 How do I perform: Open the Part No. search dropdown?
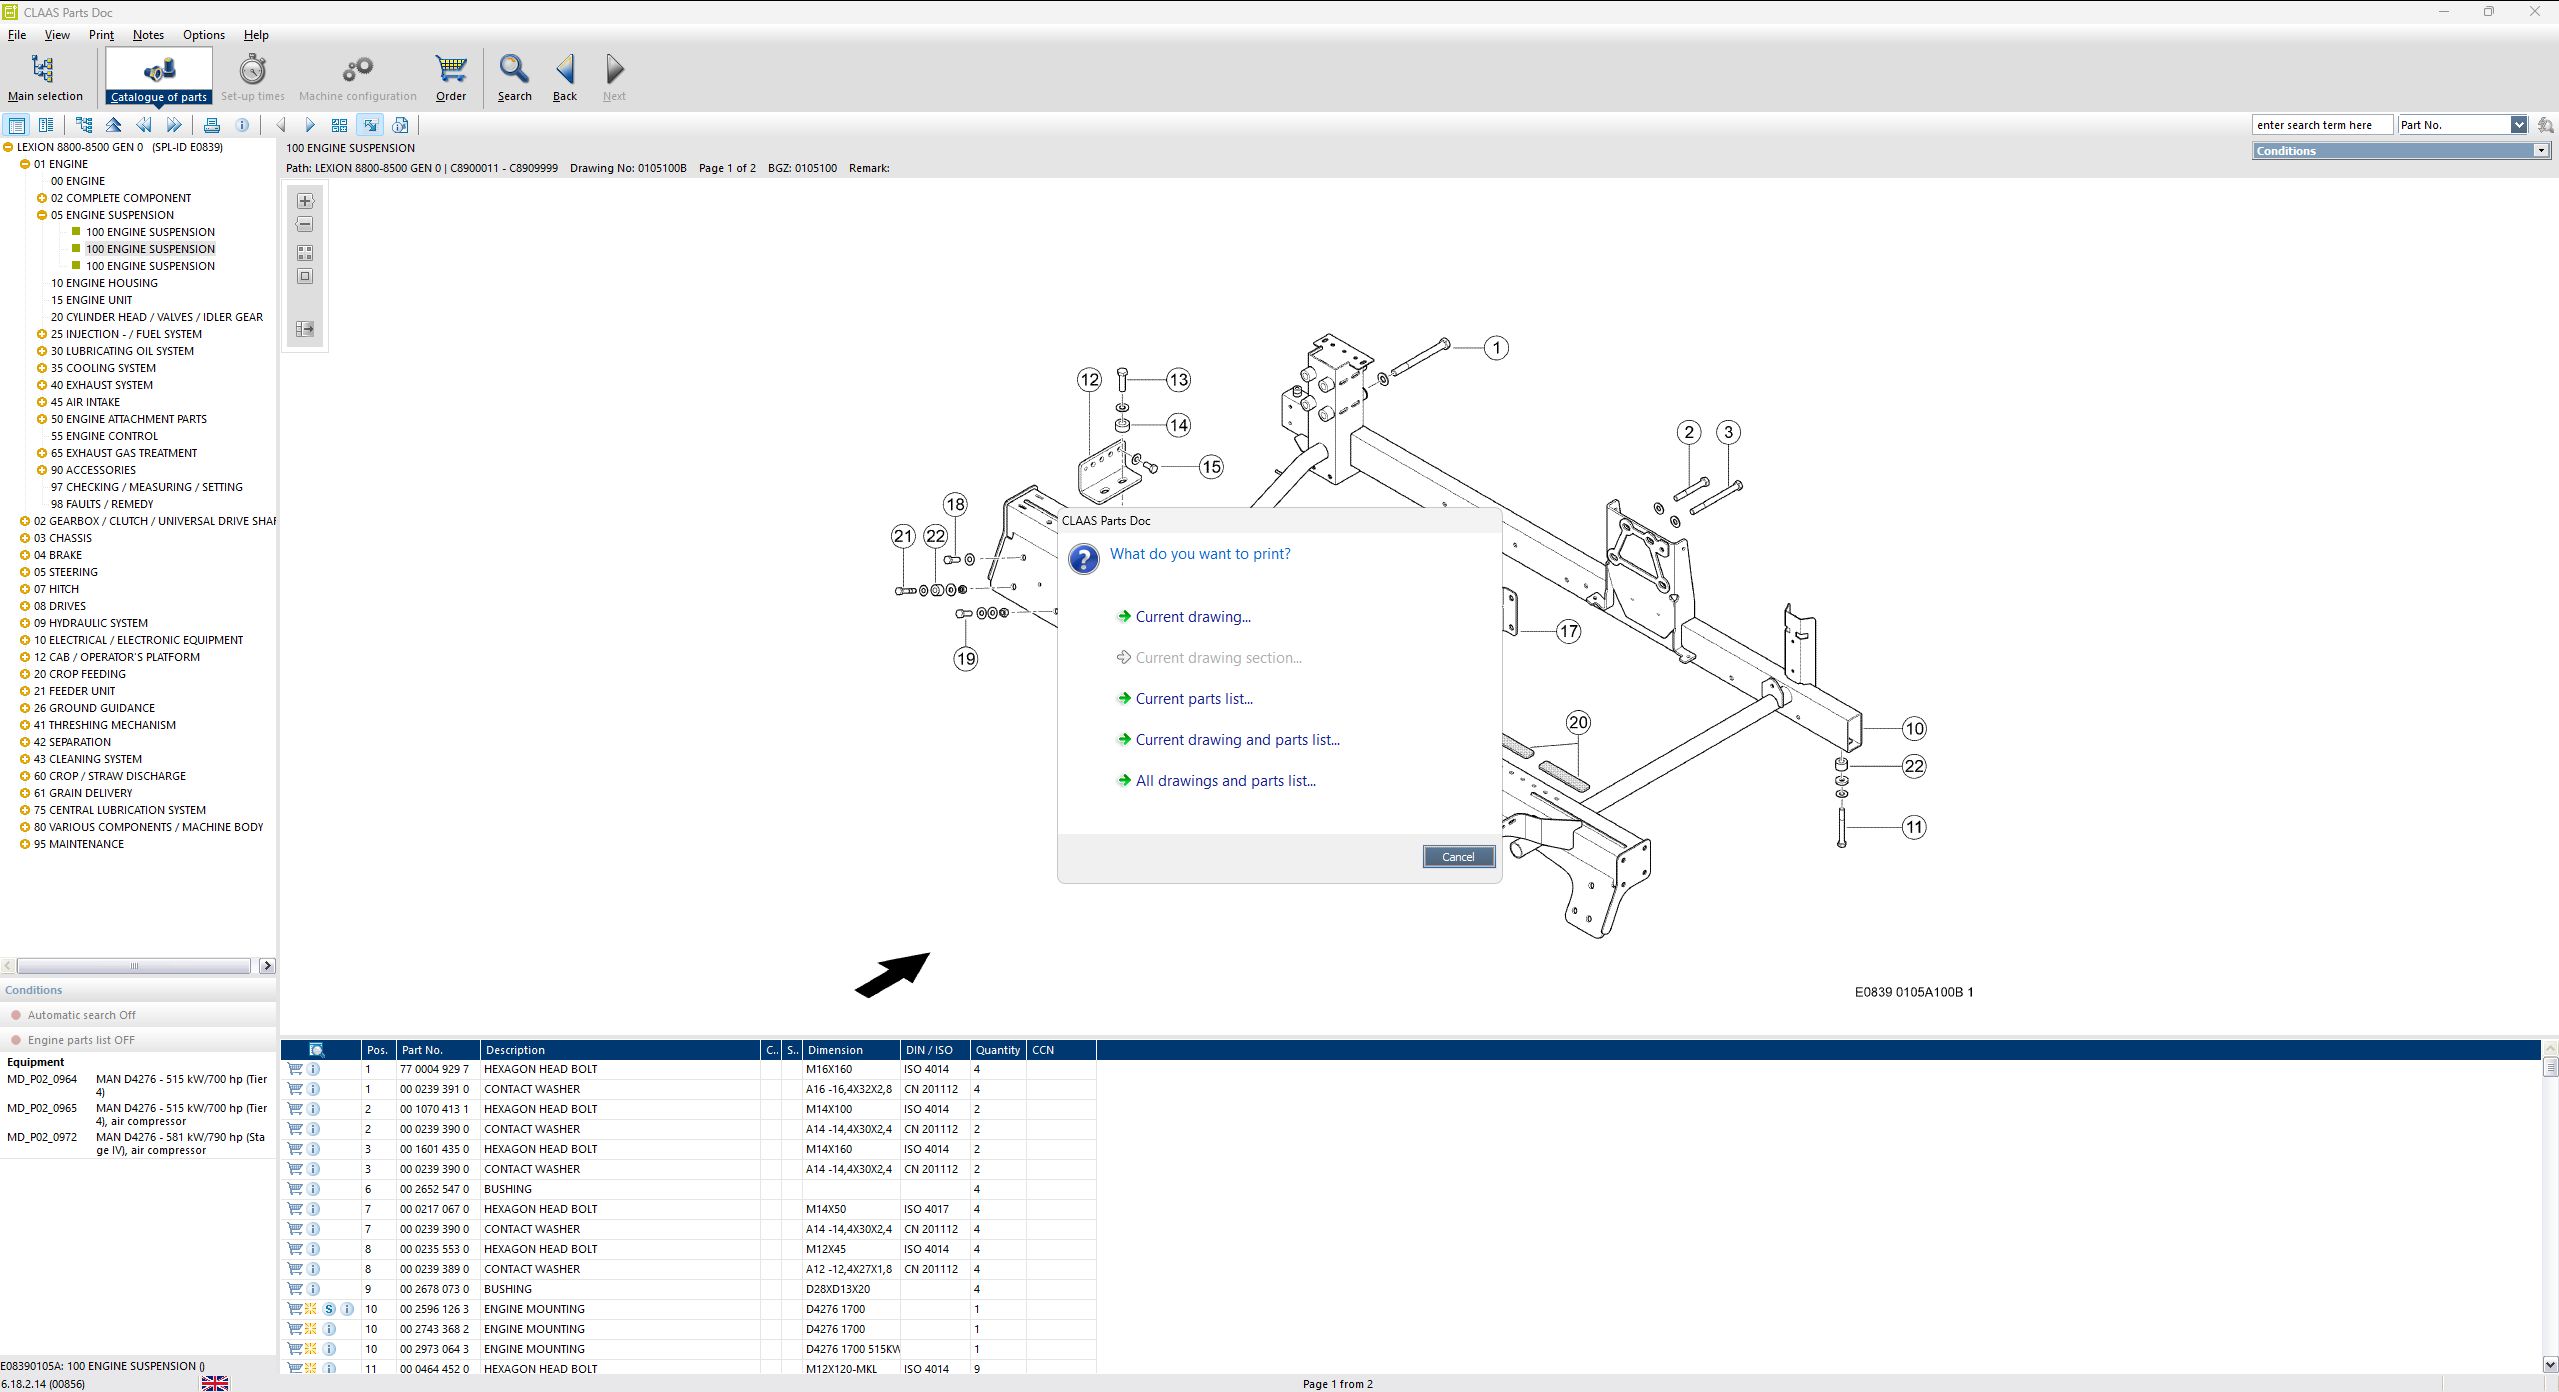(x=2518, y=125)
